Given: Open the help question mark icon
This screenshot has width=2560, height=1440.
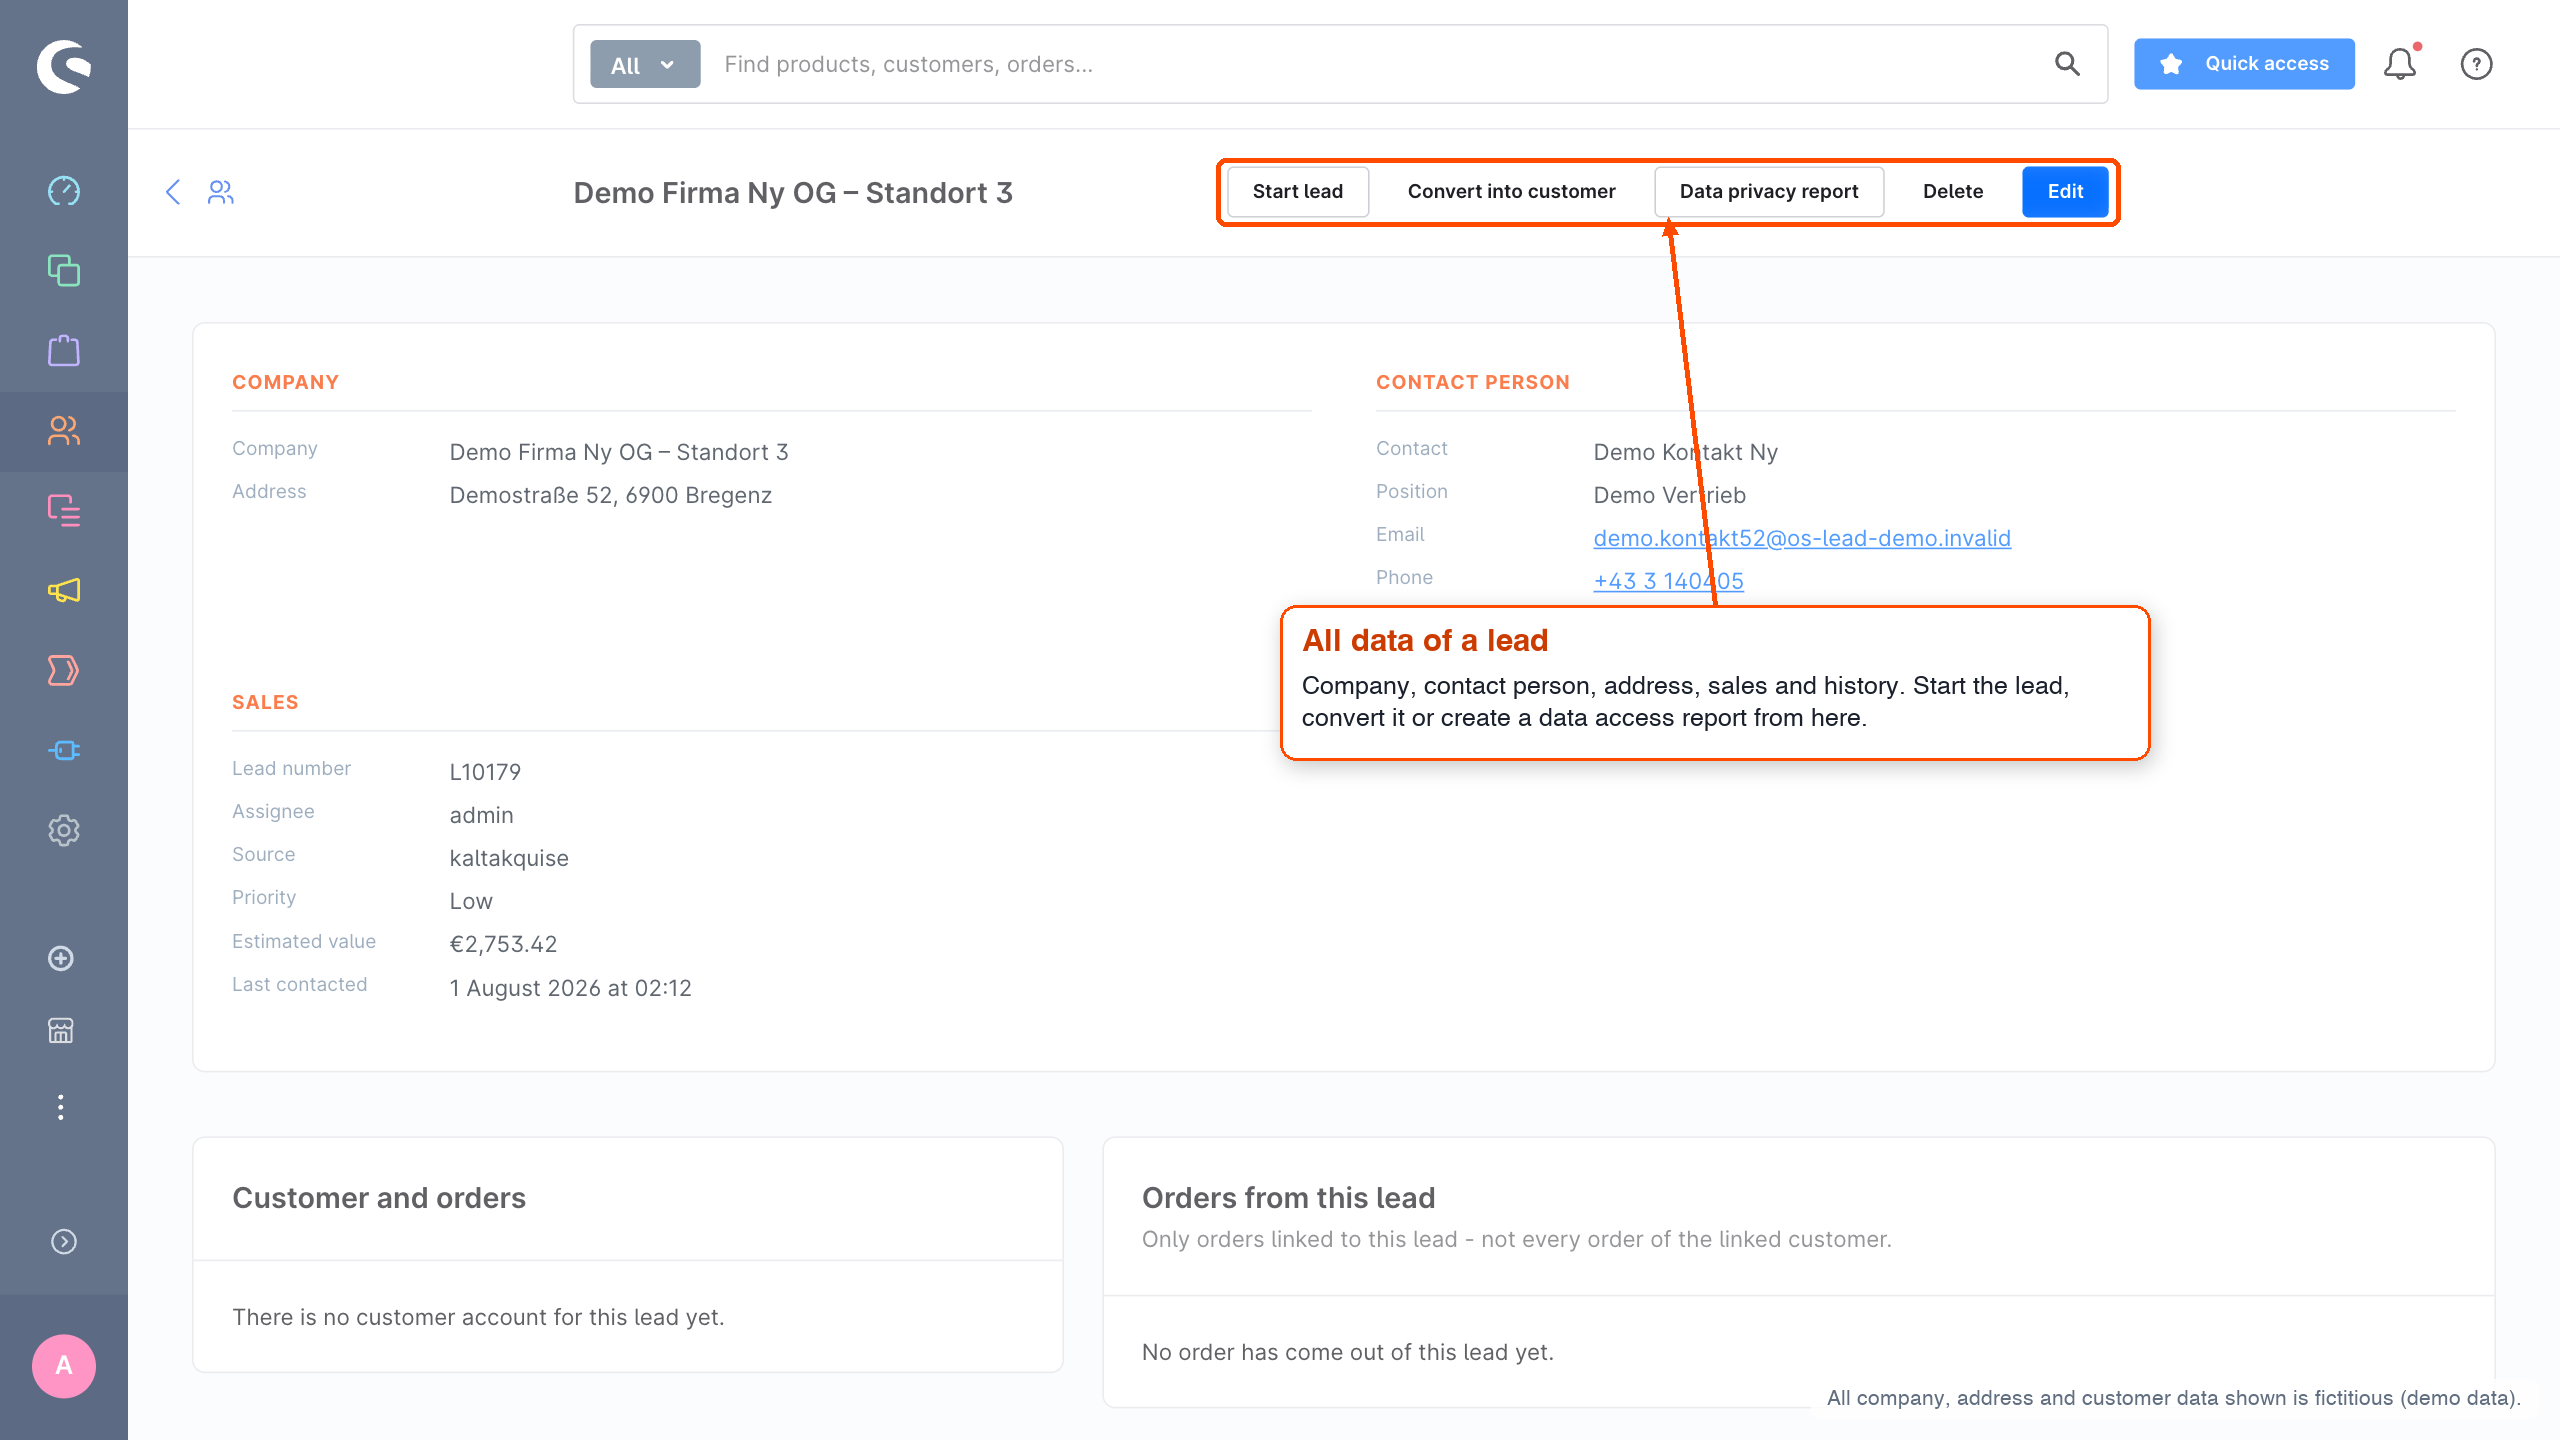Looking at the screenshot, I should (x=2476, y=64).
